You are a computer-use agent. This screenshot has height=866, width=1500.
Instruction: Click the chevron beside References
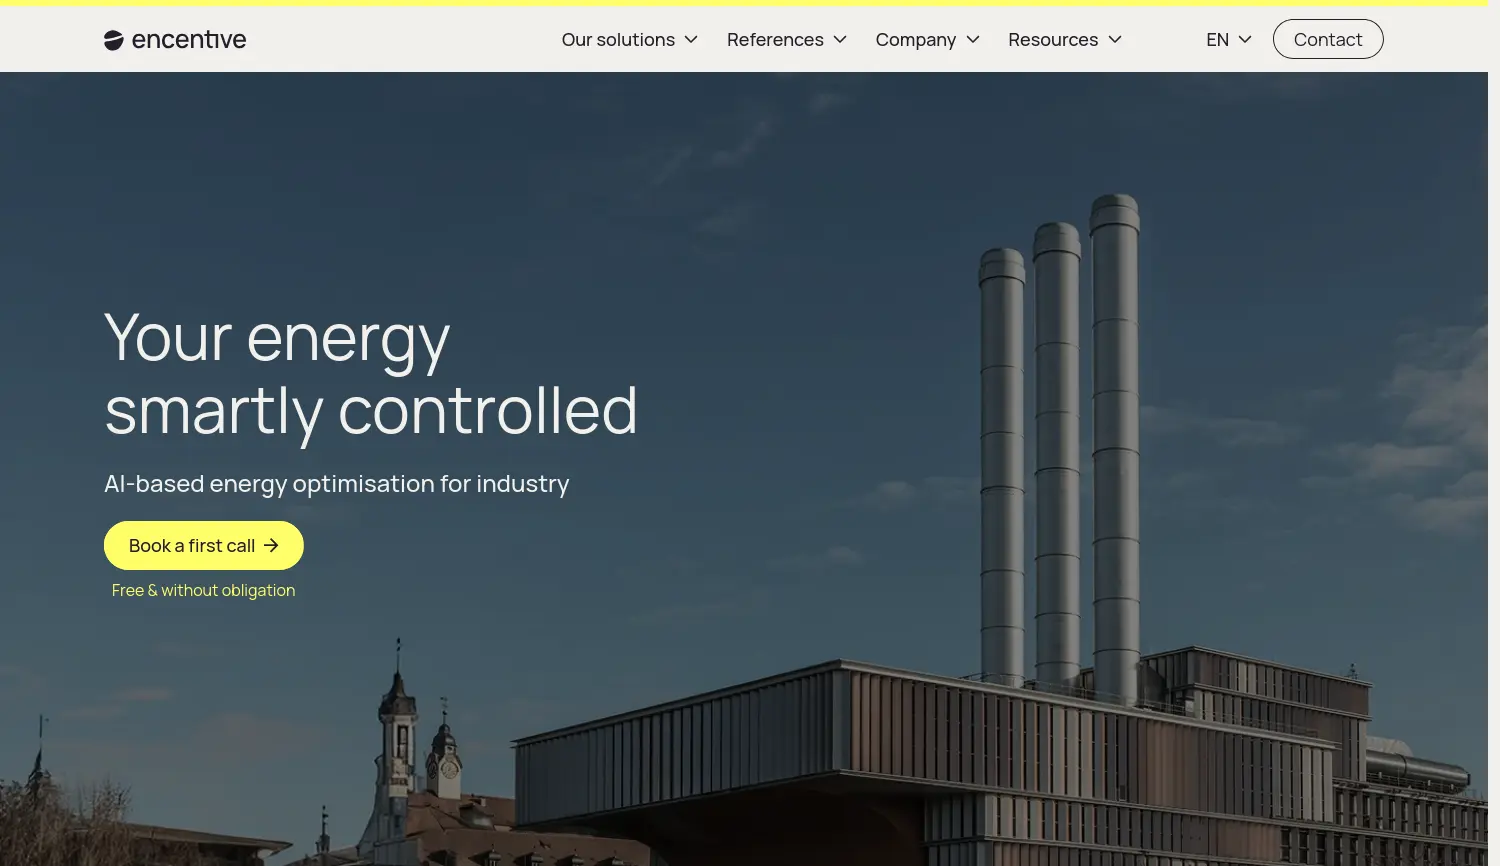coord(840,40)
